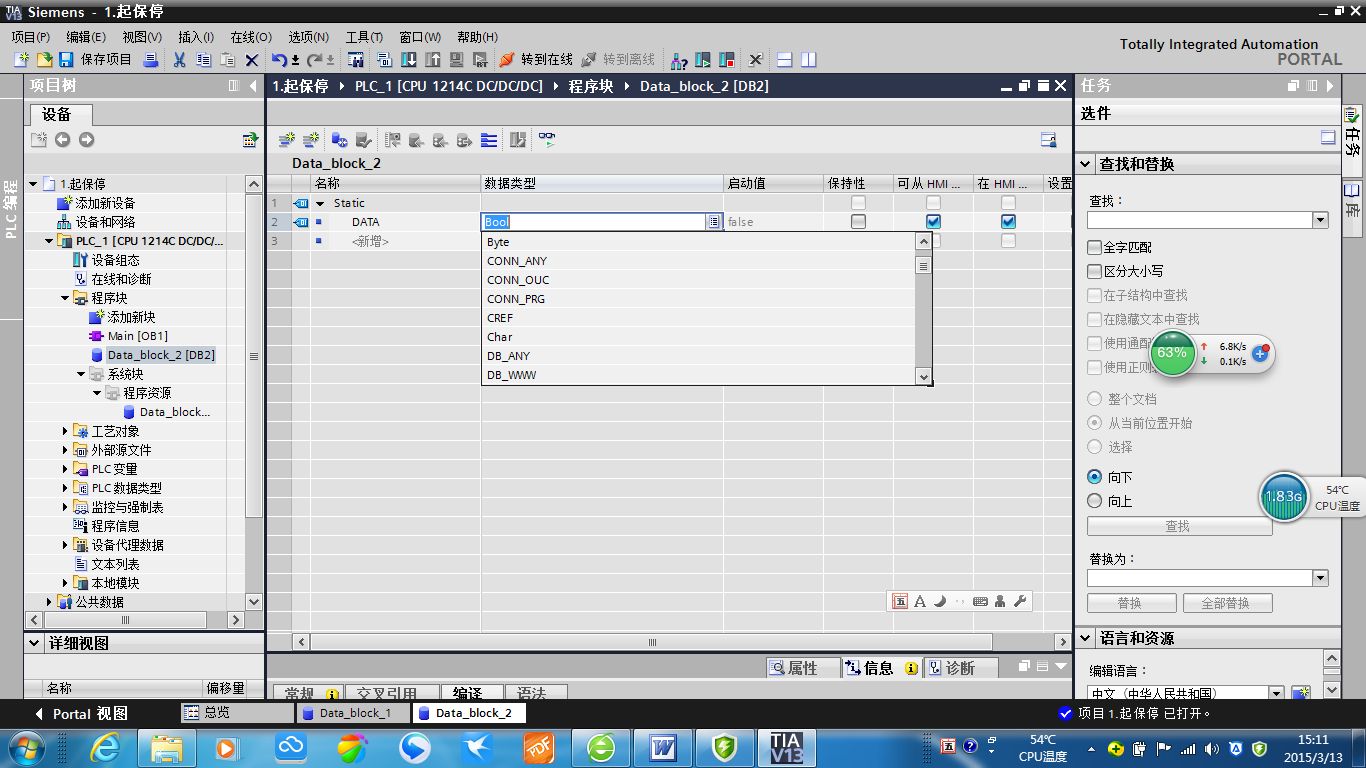Enable the whole word match checkbox

[1094, 247]
